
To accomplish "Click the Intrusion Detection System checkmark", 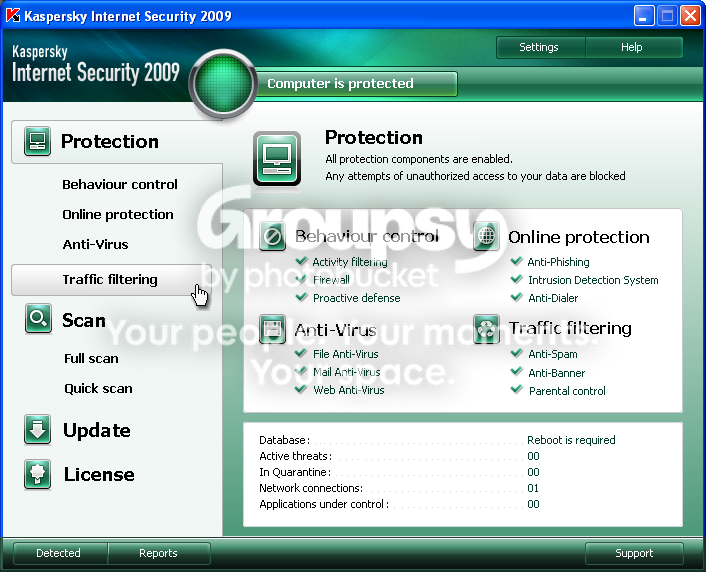I will (516, 279).
